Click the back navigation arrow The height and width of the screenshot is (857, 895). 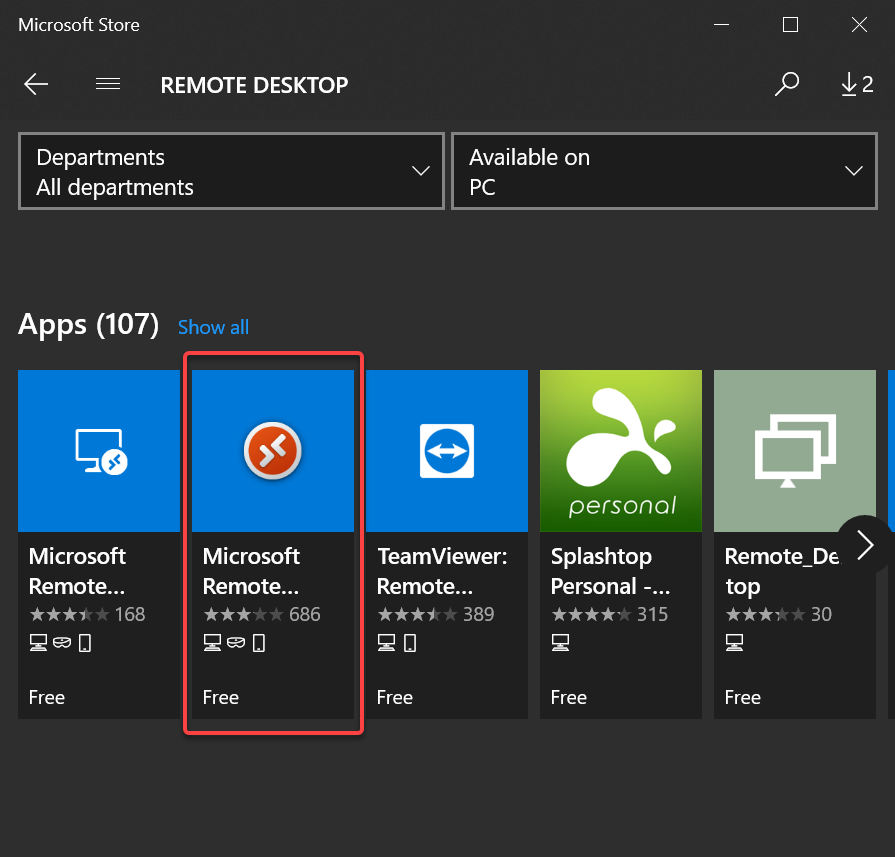(x=36, y=84)
